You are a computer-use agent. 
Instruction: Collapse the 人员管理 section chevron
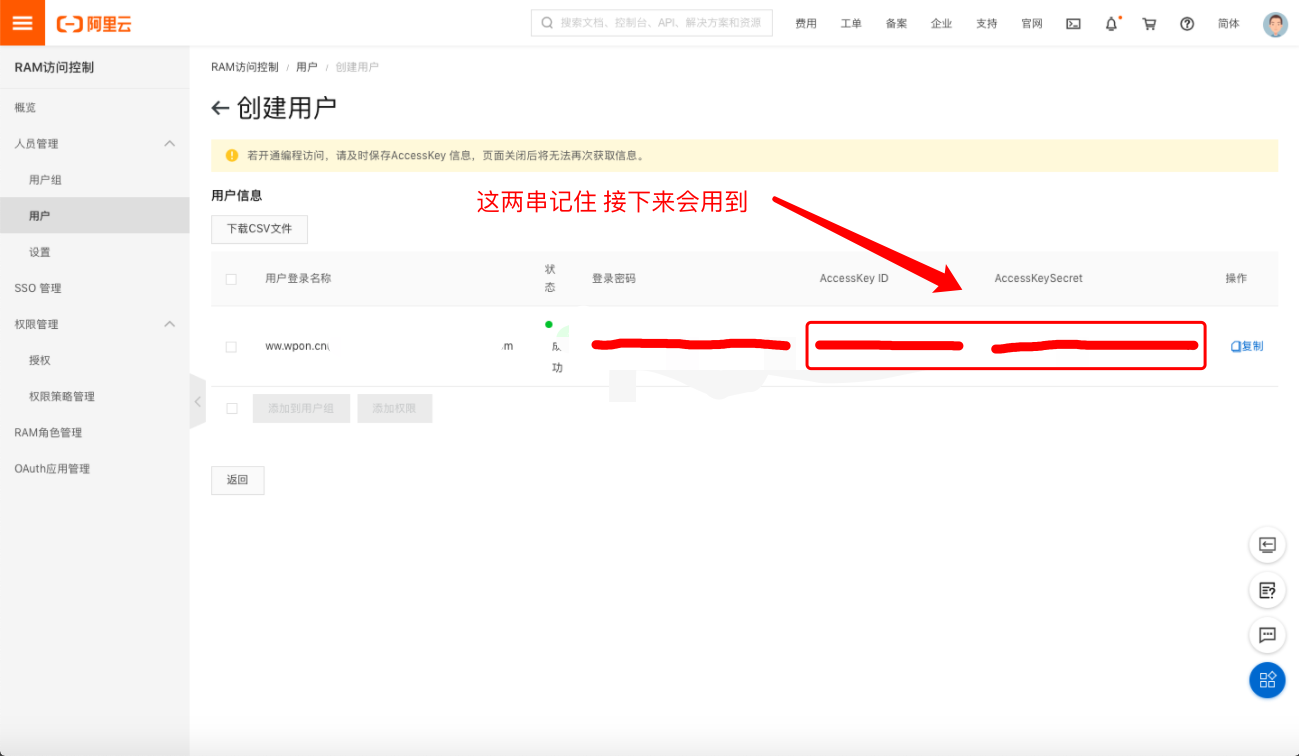tap(170, 143)
